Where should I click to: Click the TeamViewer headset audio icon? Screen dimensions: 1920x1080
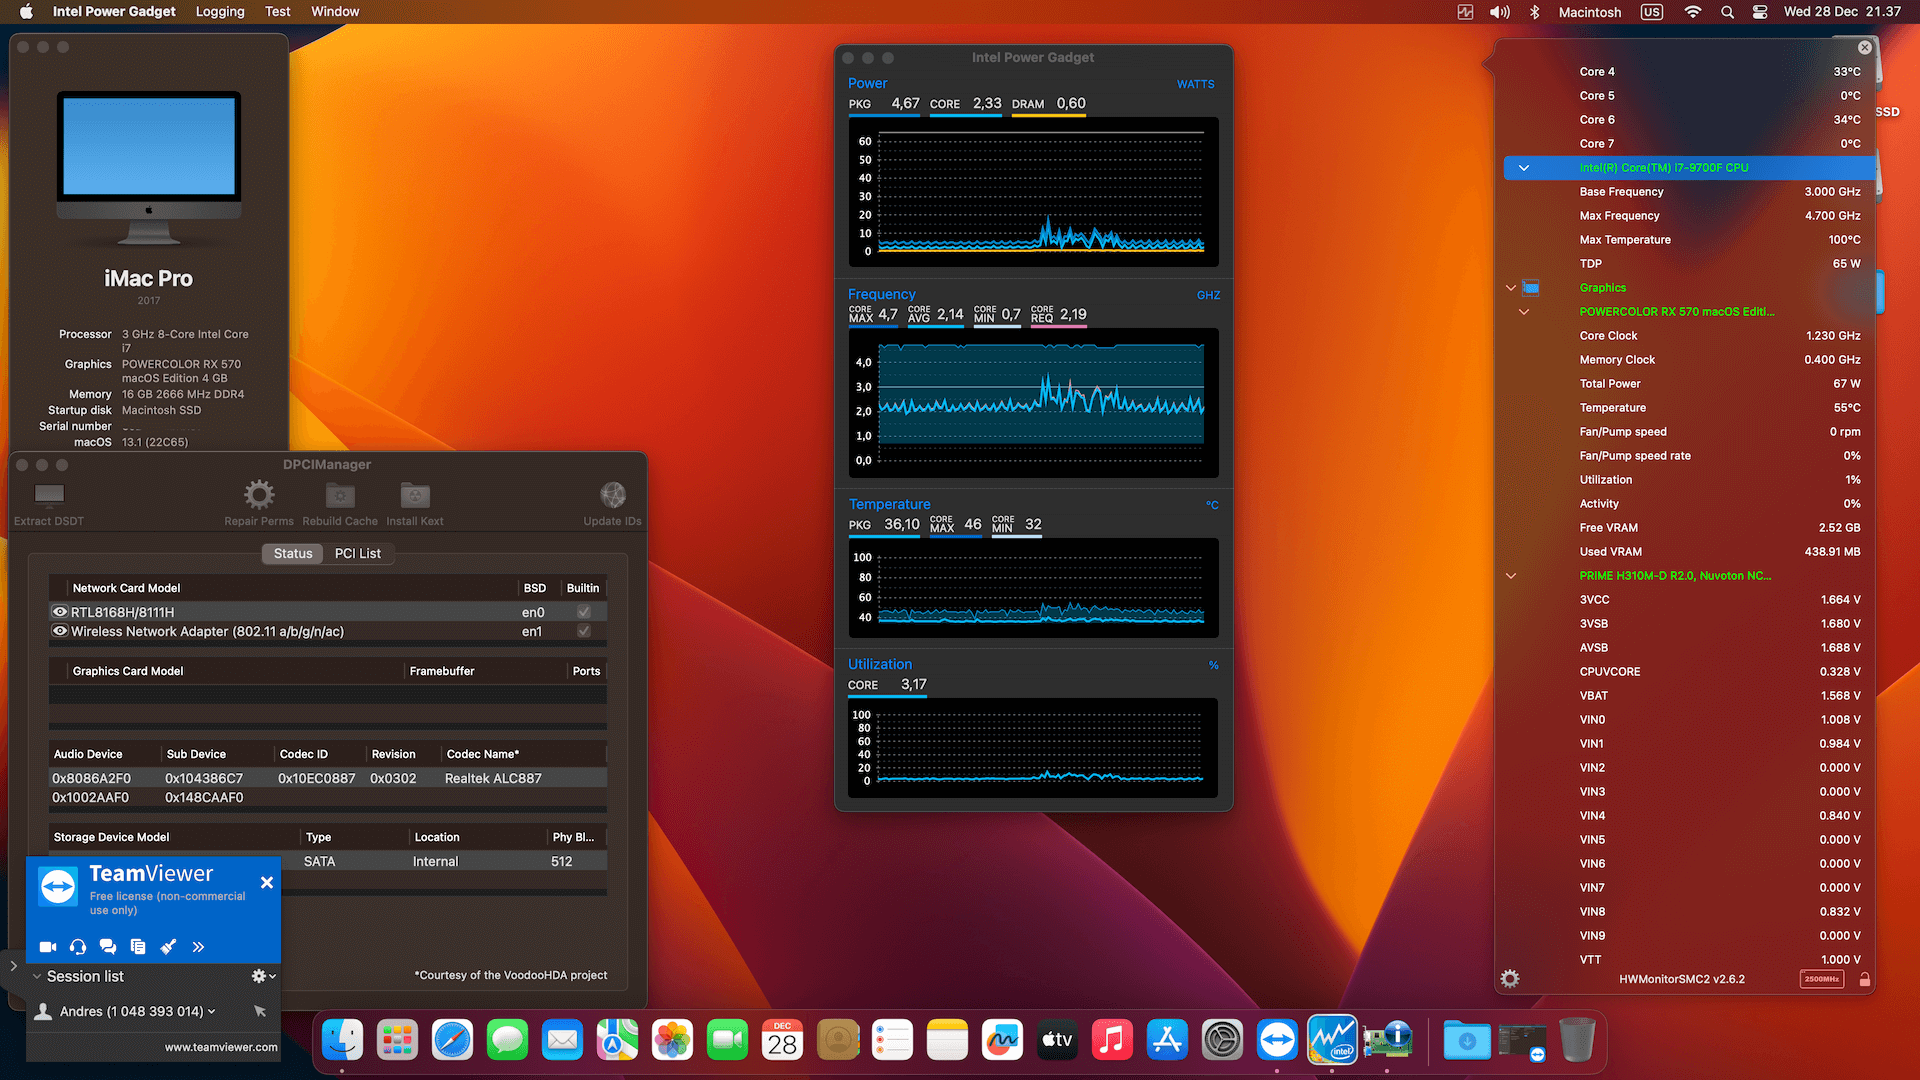pyautogui.click(x=78, y=946)
